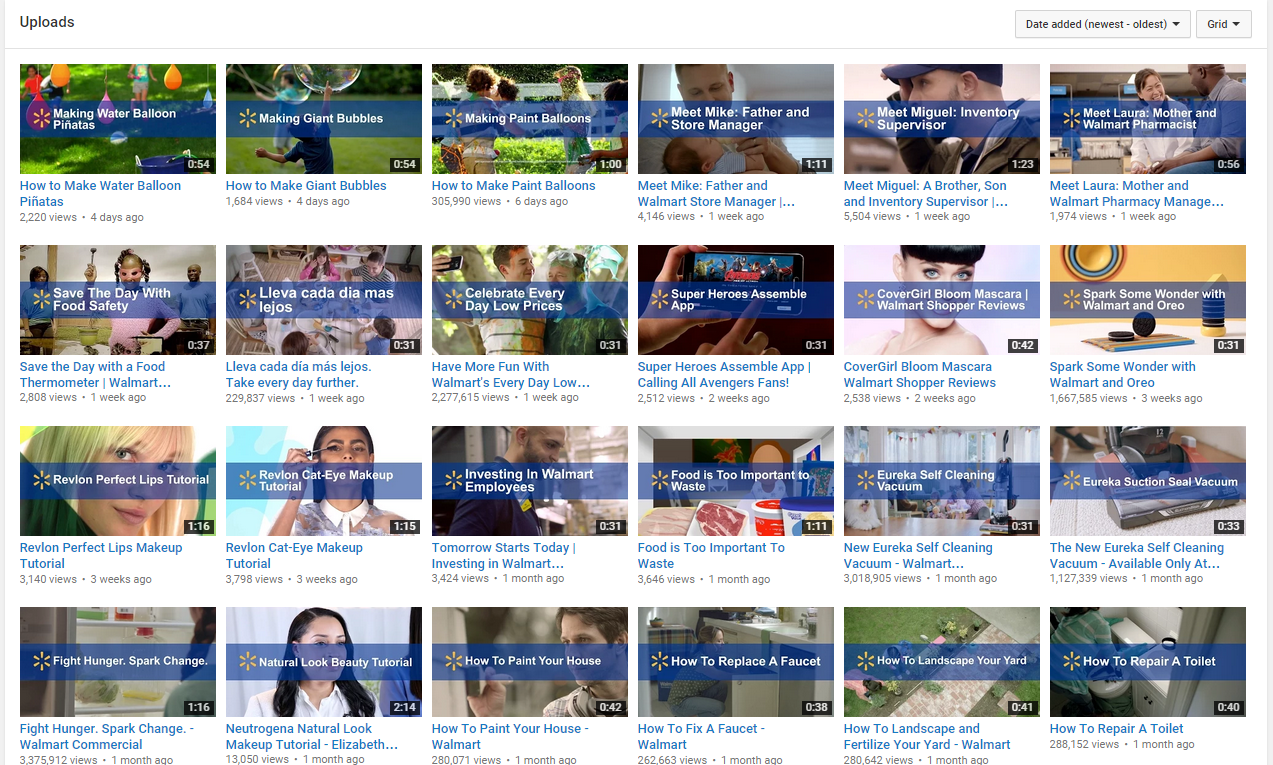This screenshot has width=1273, height=765.
Task: Open Save The Day With Food Safety thumbnail
Action: (x=118, y=300)
